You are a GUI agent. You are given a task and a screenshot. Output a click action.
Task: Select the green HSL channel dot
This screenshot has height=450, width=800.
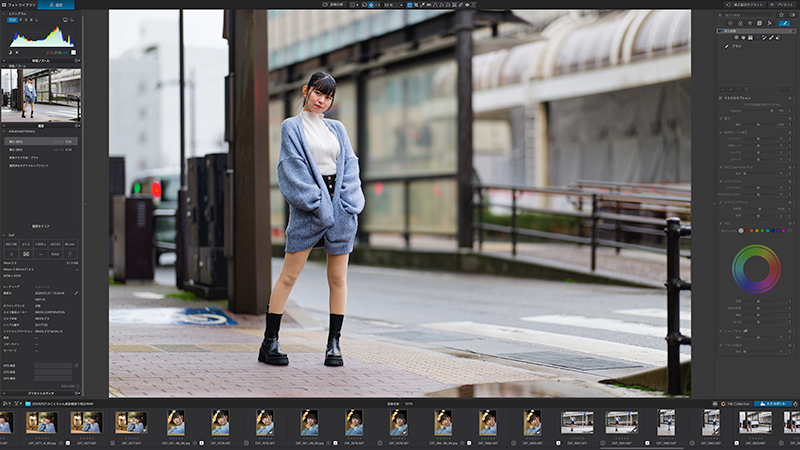[762, 231]
